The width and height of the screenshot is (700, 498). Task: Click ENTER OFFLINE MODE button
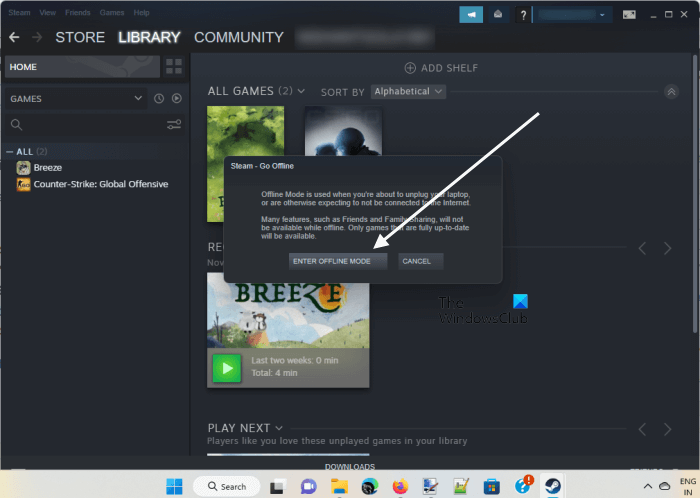(338, 261)
